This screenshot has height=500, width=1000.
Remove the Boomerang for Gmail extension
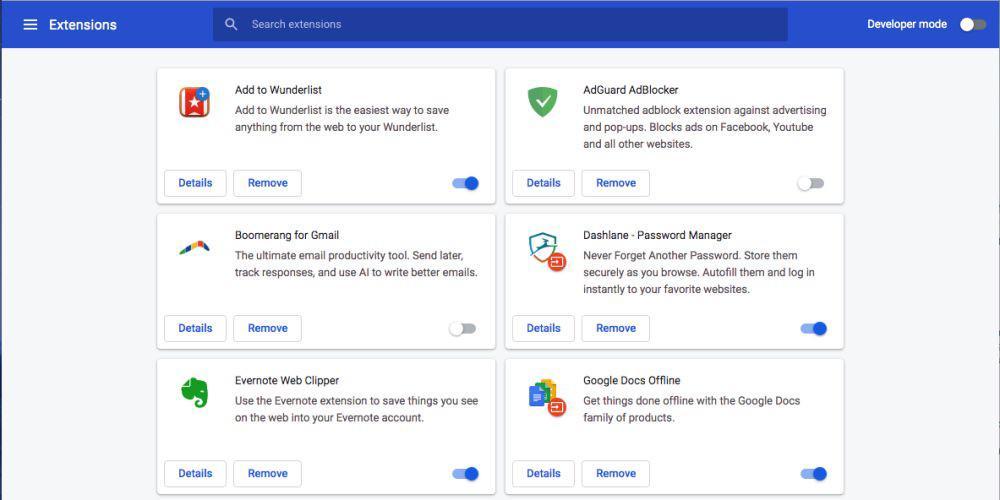coord(267,328)
